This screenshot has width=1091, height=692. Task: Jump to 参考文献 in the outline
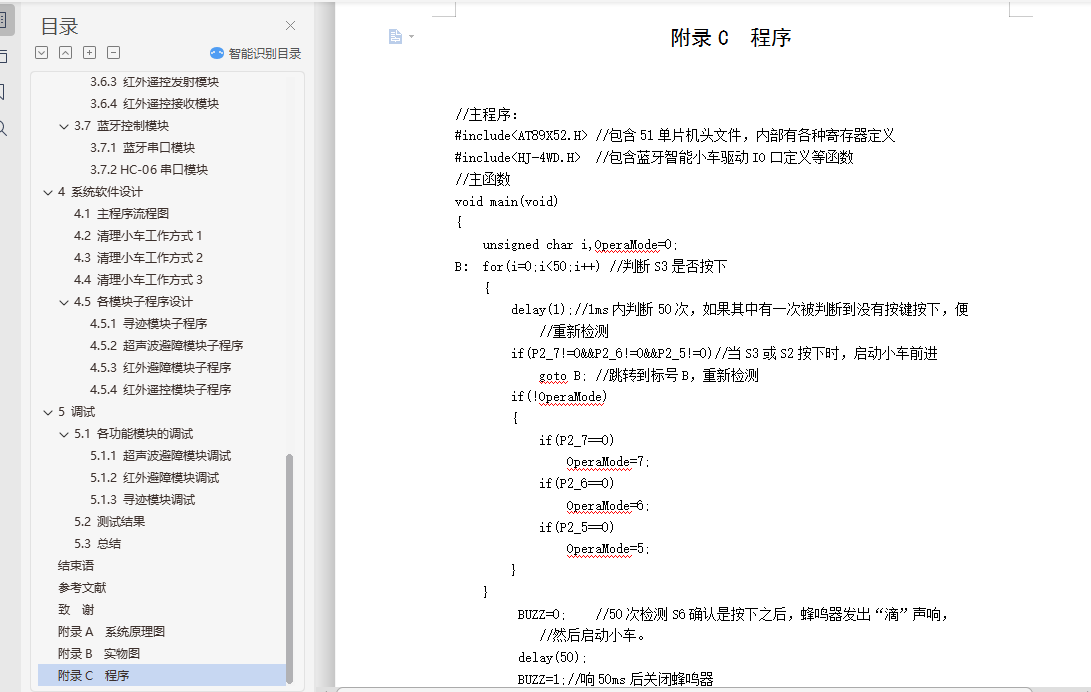point(82,588)
